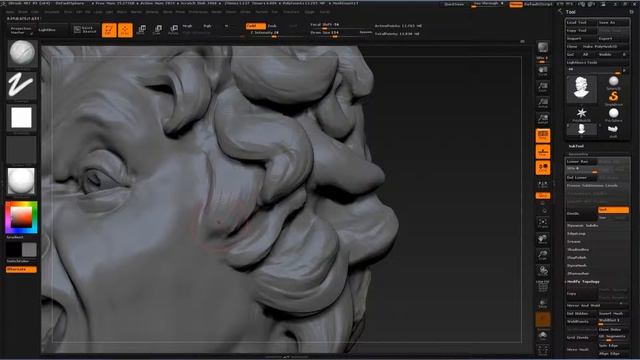Screen dimensions: 640x360
Task: Expand the ShadowBox section
Action: coord(578,249)
